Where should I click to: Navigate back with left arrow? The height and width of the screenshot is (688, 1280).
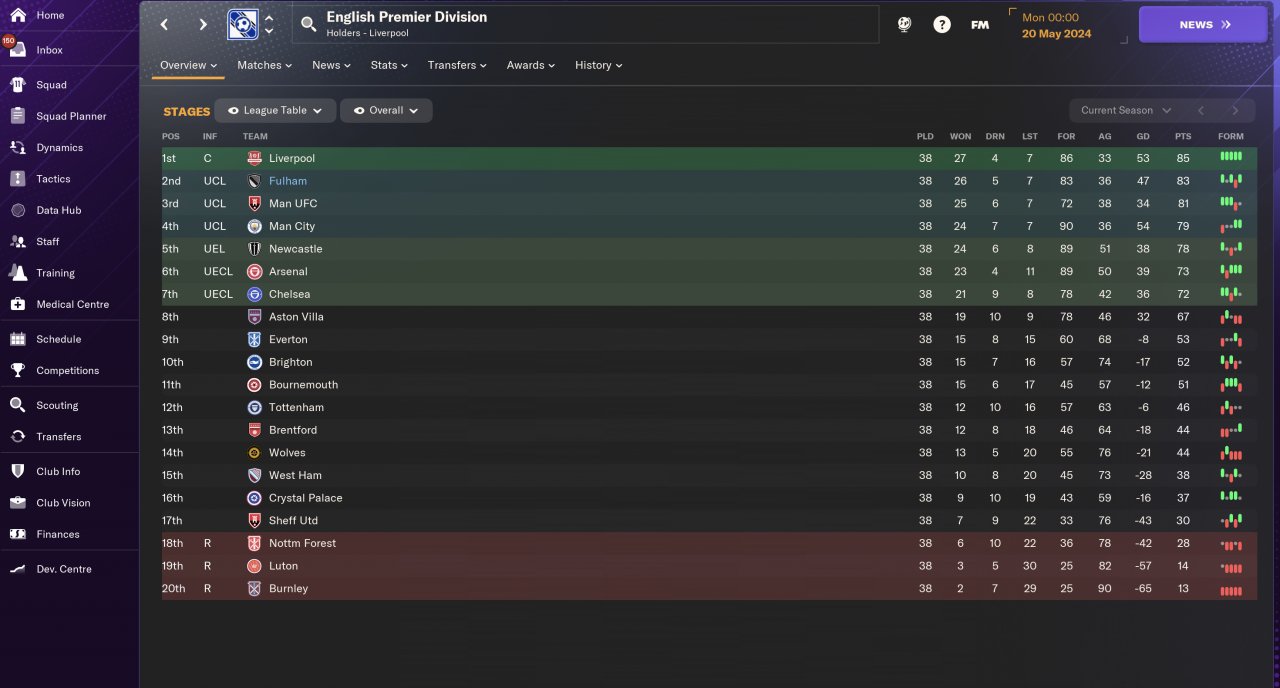tap(165, 25)
